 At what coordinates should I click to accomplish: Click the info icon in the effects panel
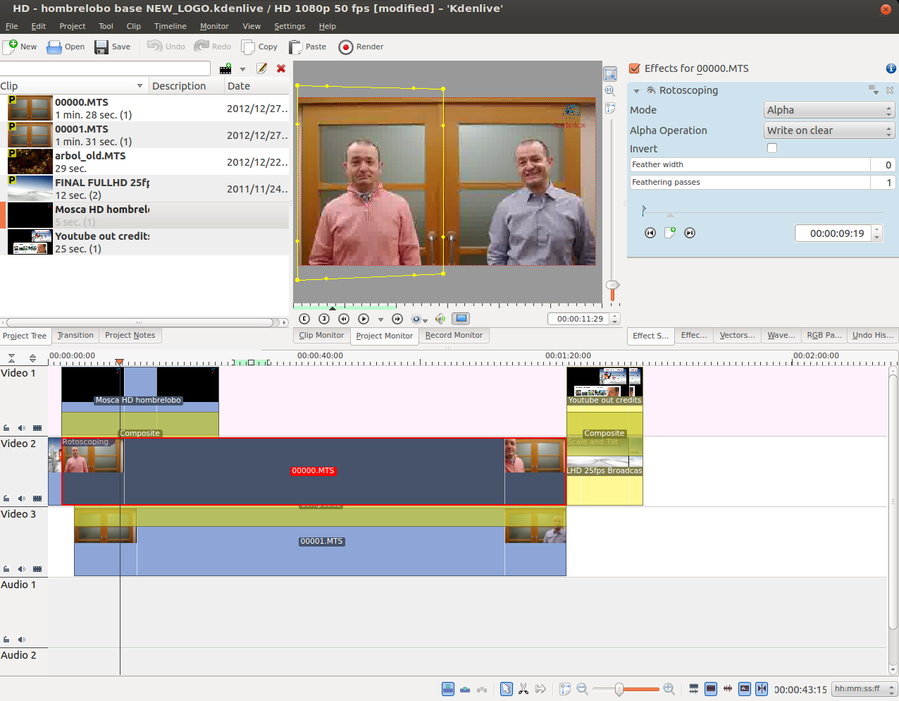click(x=890, y=69)
